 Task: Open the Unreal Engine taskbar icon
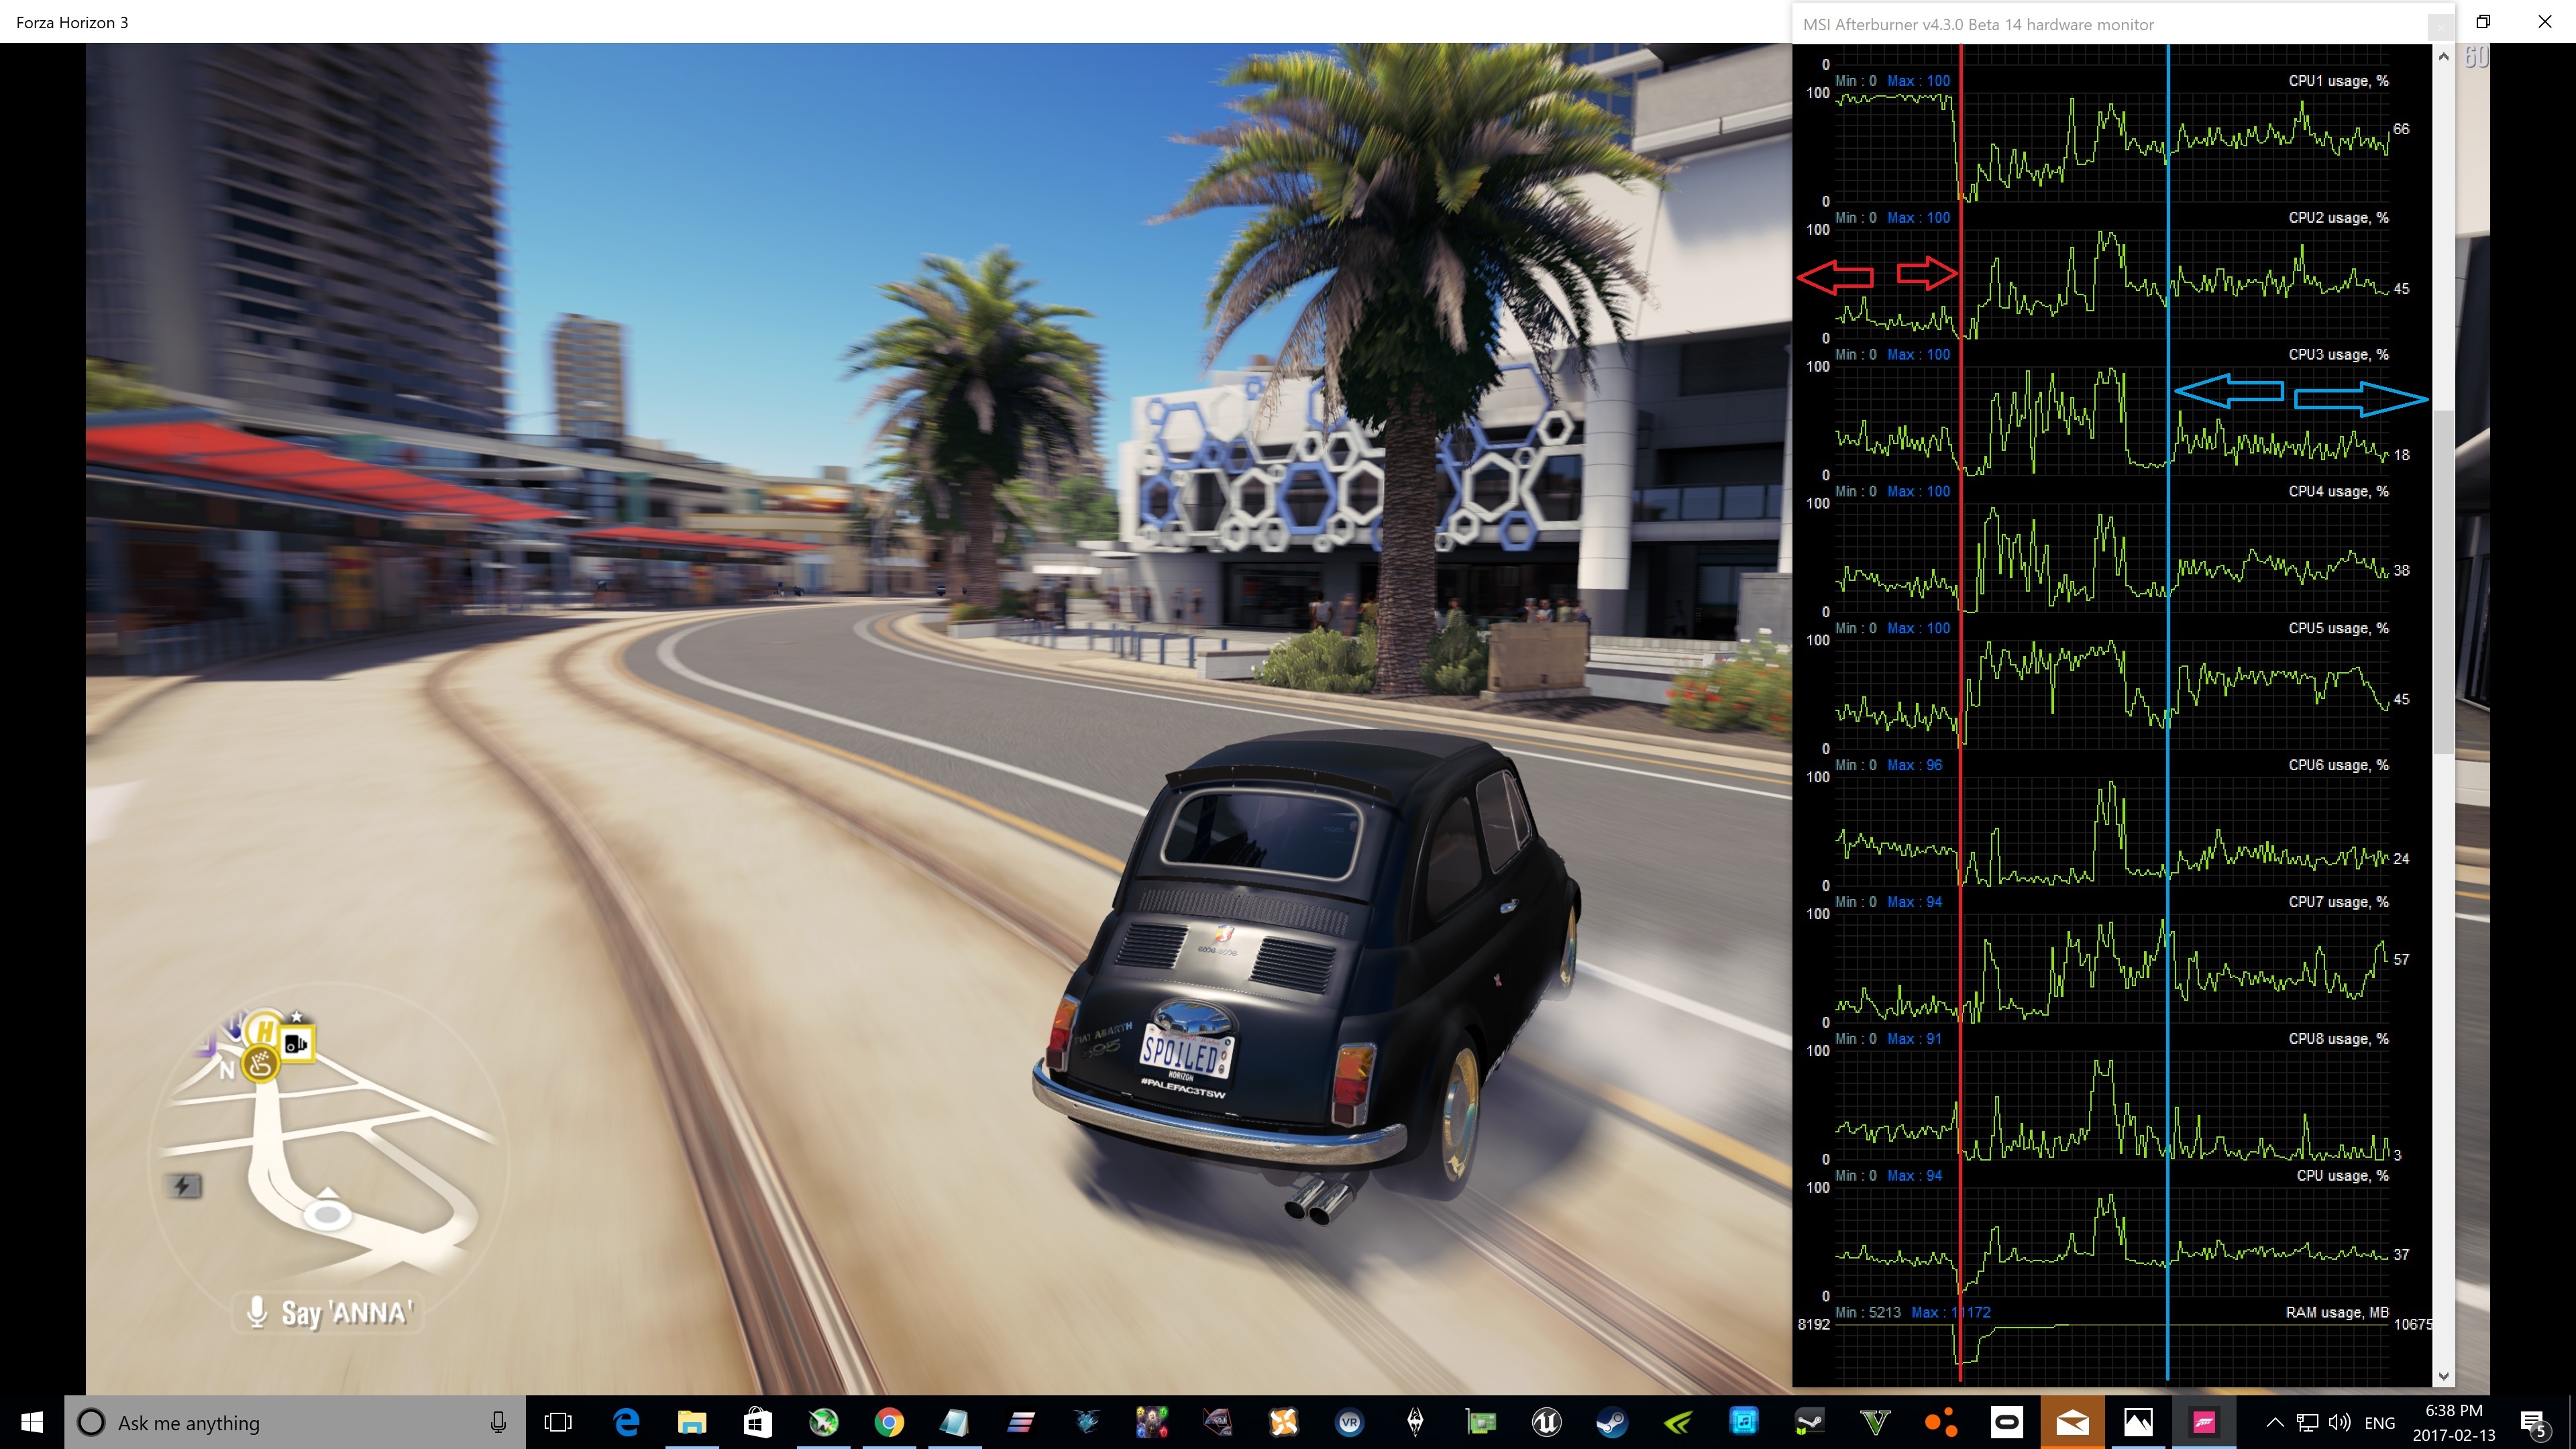pos(1546,1422)
